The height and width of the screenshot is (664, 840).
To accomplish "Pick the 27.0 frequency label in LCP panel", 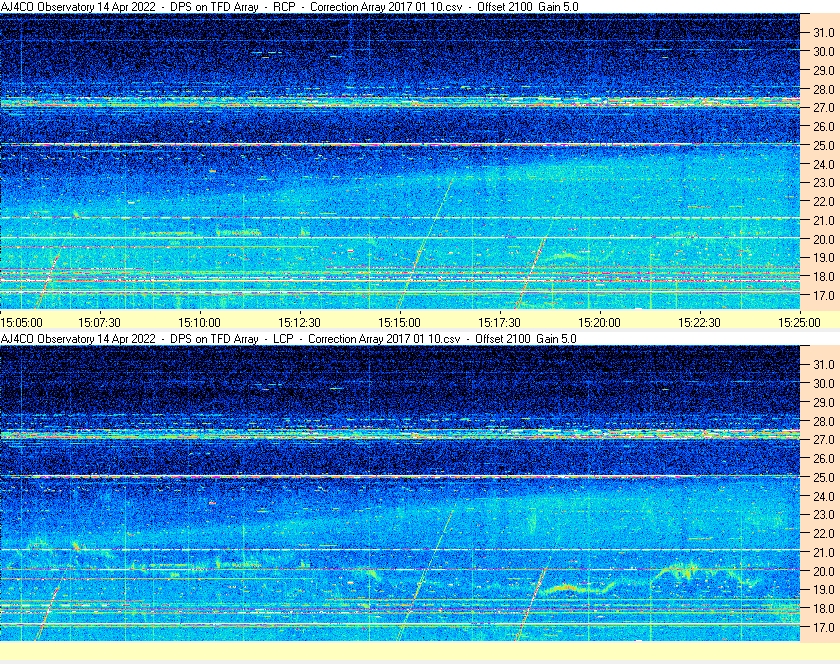I will pyautogui.click(x=824, y=439).
